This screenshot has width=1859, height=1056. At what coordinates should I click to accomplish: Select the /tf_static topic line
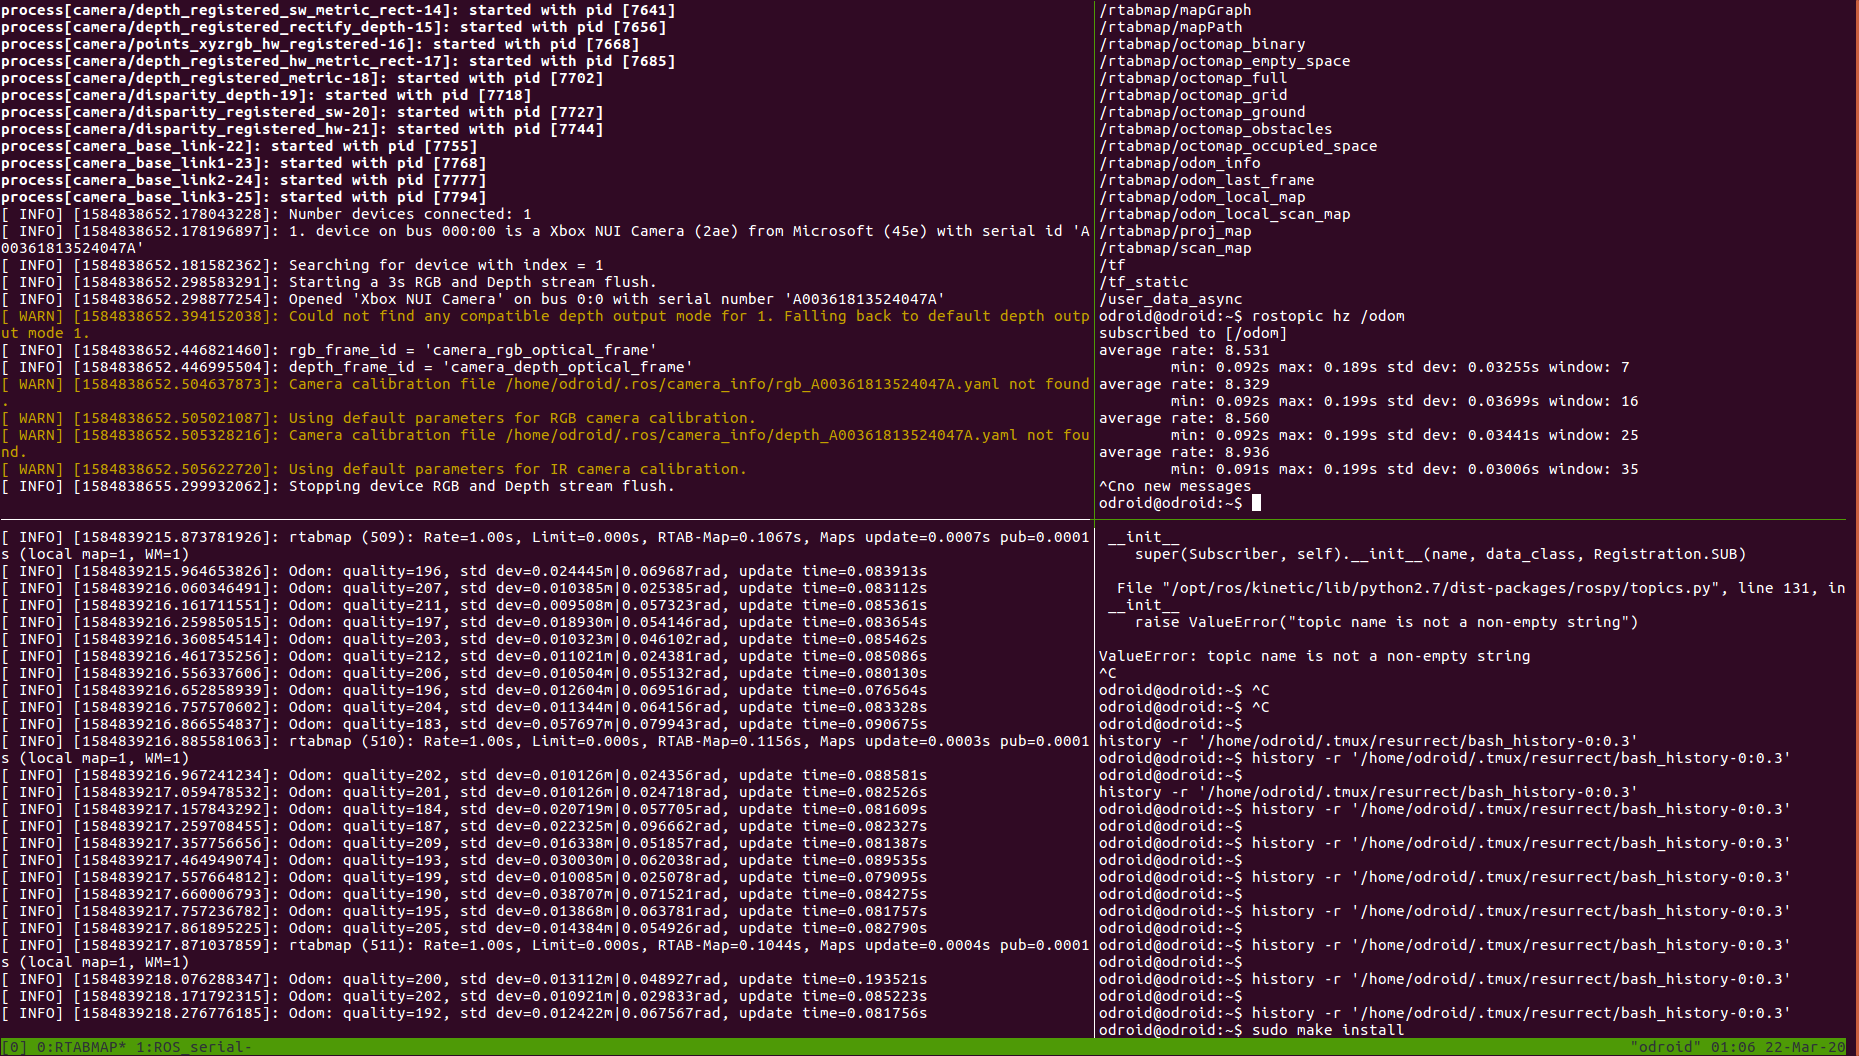coord(1143,282)
